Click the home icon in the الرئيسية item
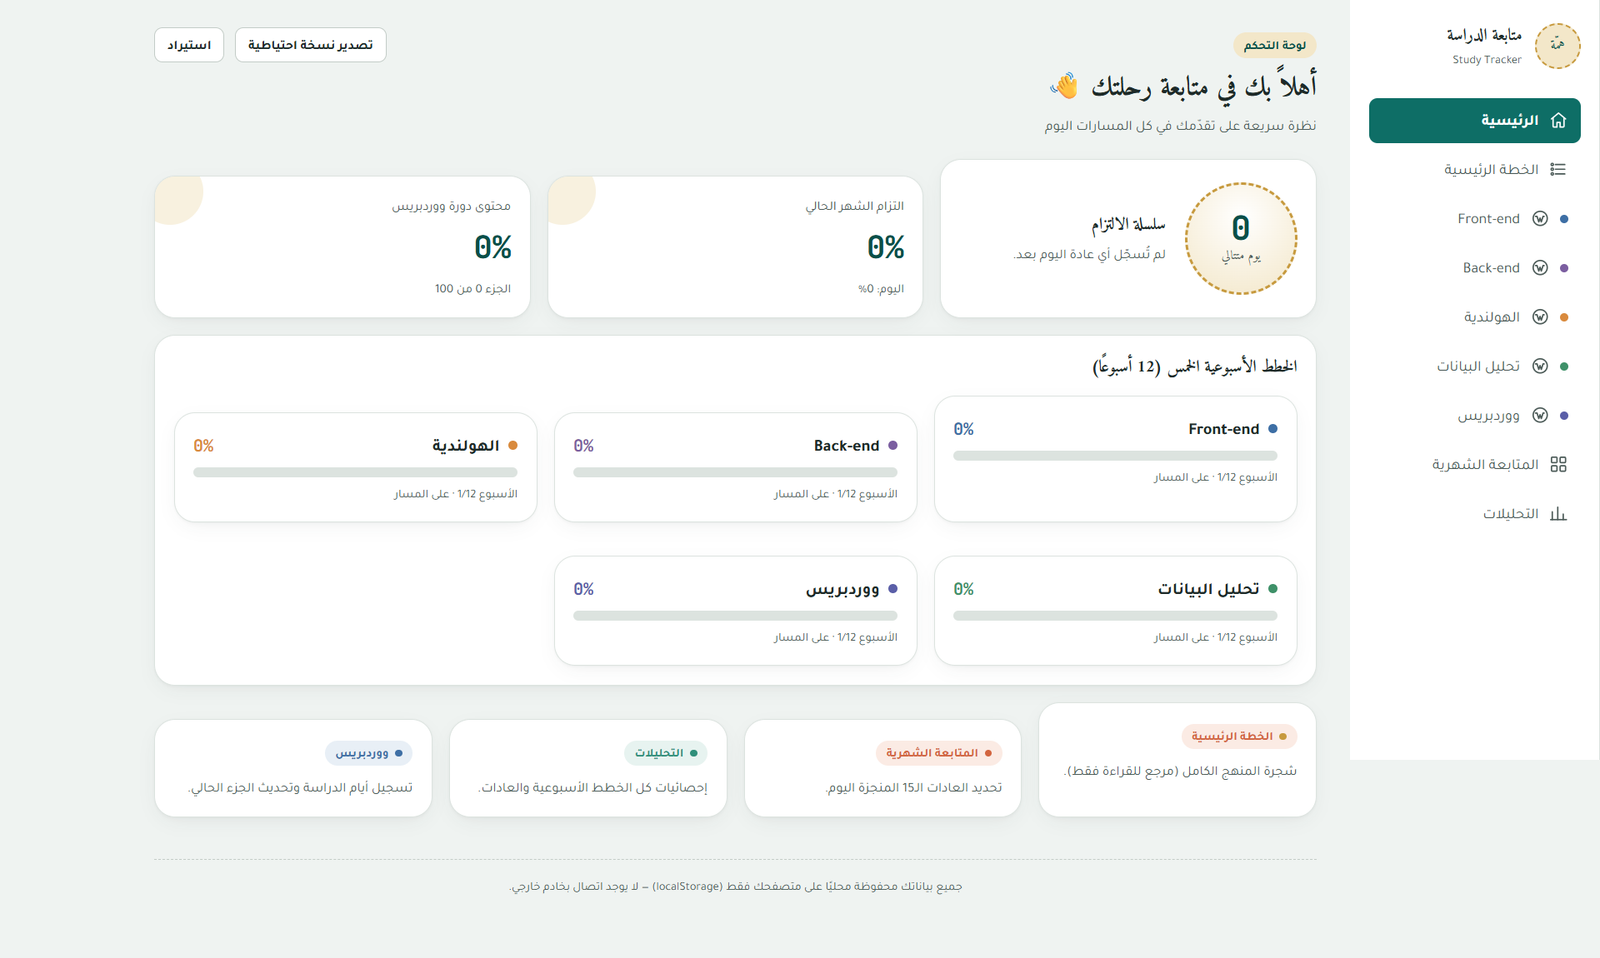This screenshot has width=1600, height=958. click(1558, 121)
